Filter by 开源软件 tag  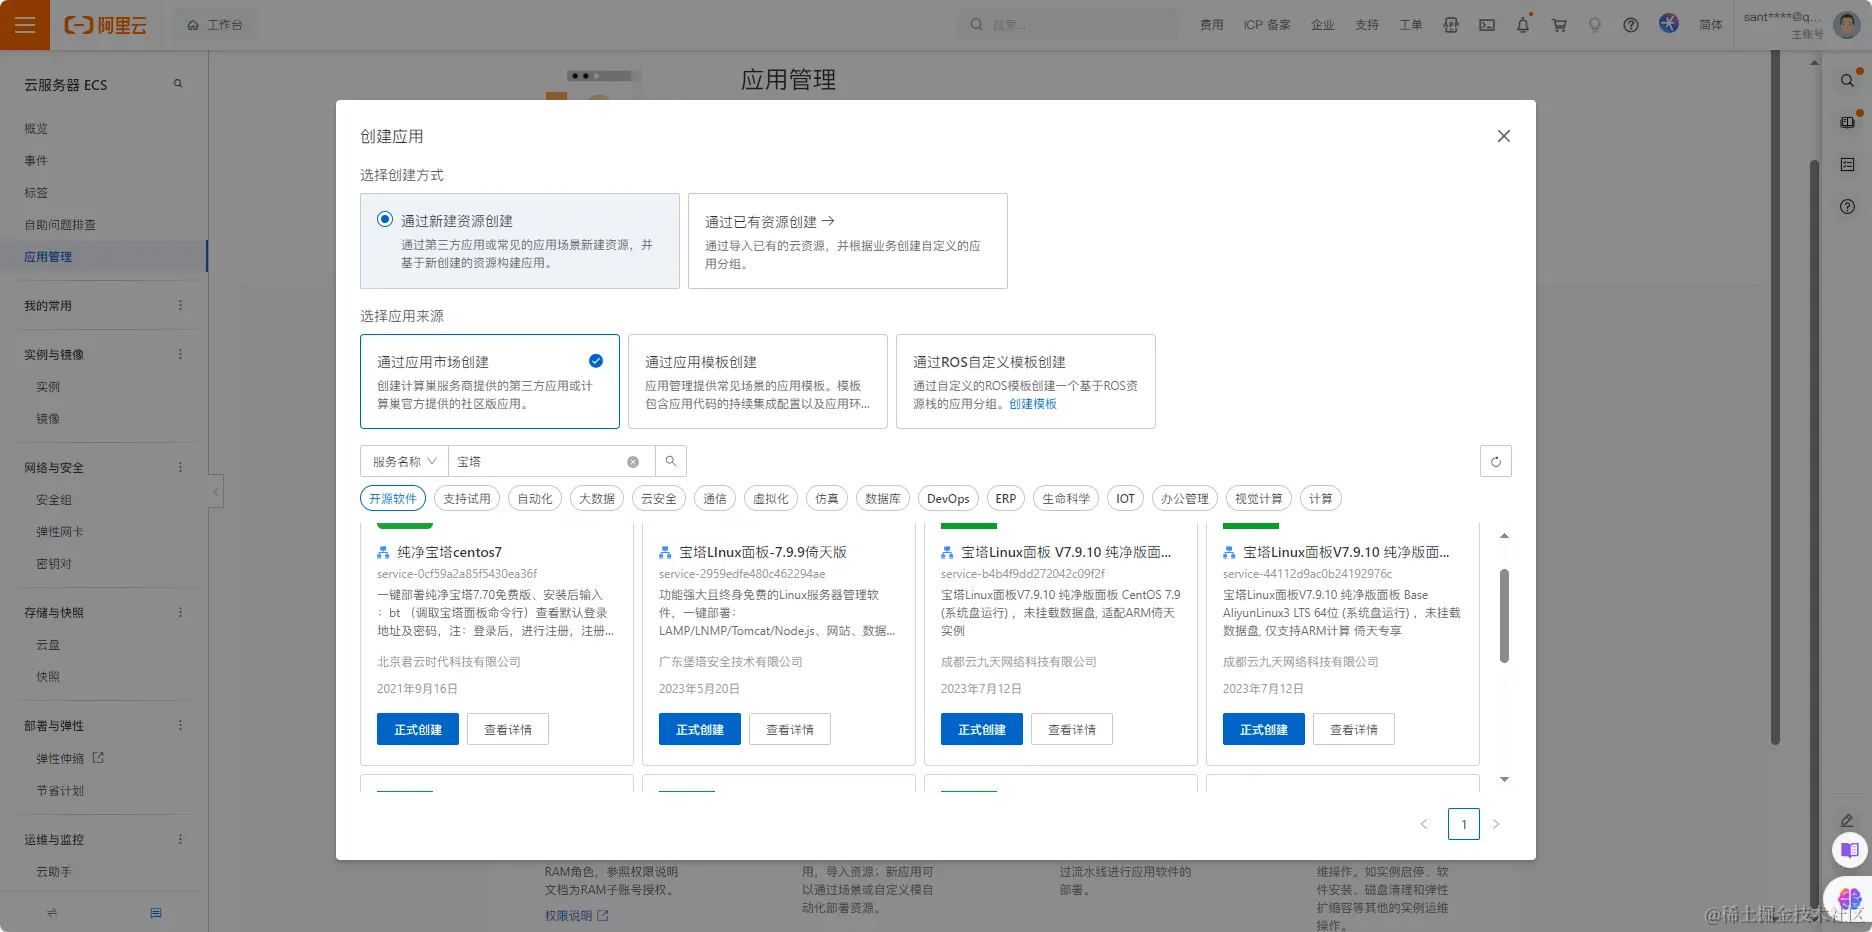(393, 498)
